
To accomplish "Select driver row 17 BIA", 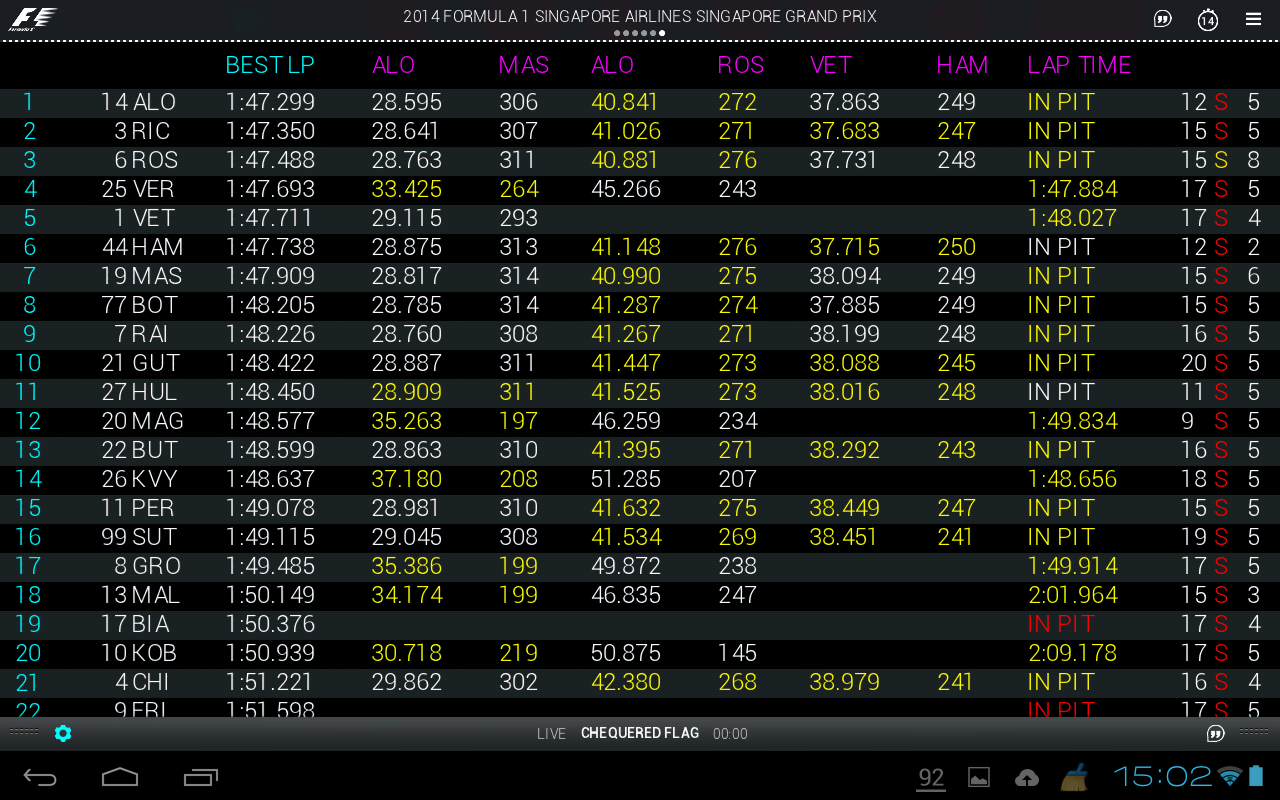I will coord(640,624).
